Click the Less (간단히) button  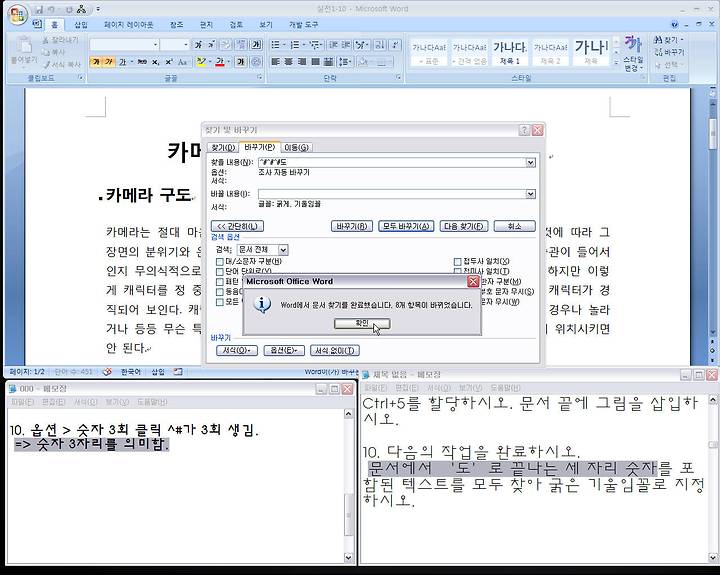coord(237,226)
